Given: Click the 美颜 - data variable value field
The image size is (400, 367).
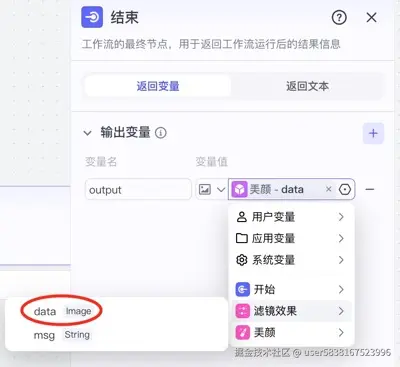Looking at the screenshot, I should tap(292, 189).
